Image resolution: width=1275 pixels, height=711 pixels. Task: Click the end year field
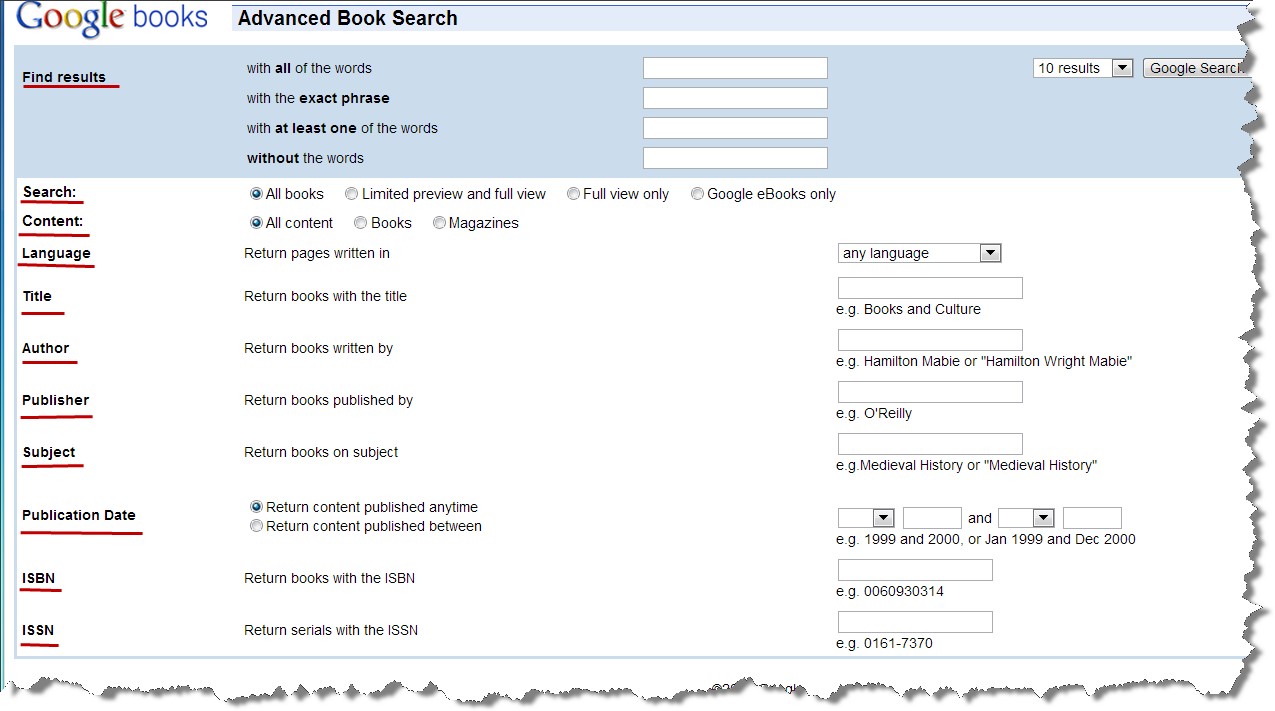pos(1092,518)
